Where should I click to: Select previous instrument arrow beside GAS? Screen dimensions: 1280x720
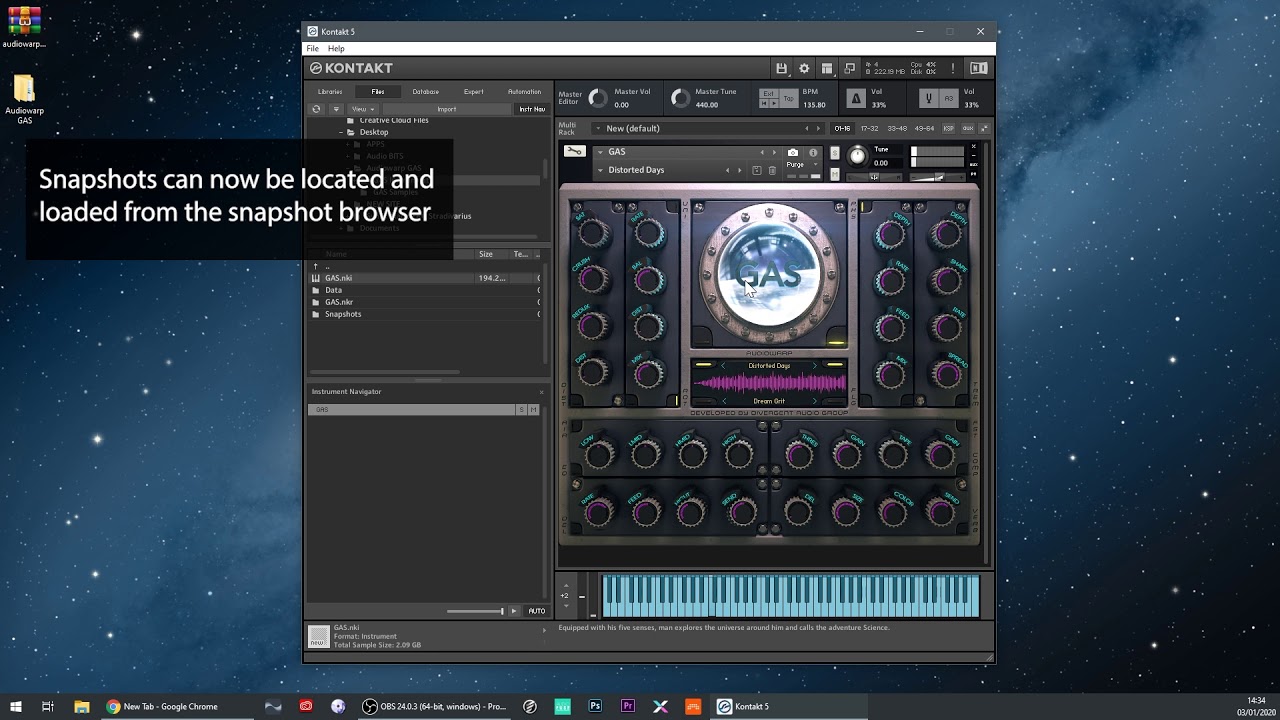(x=762, y=152)
